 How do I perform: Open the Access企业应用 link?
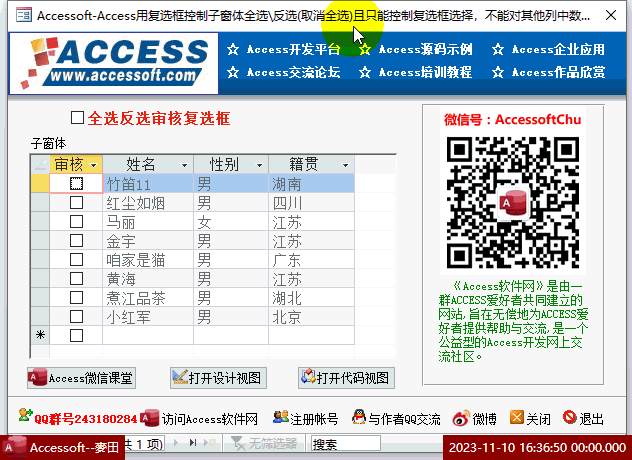pyautogui.click(x=558, y=49)
